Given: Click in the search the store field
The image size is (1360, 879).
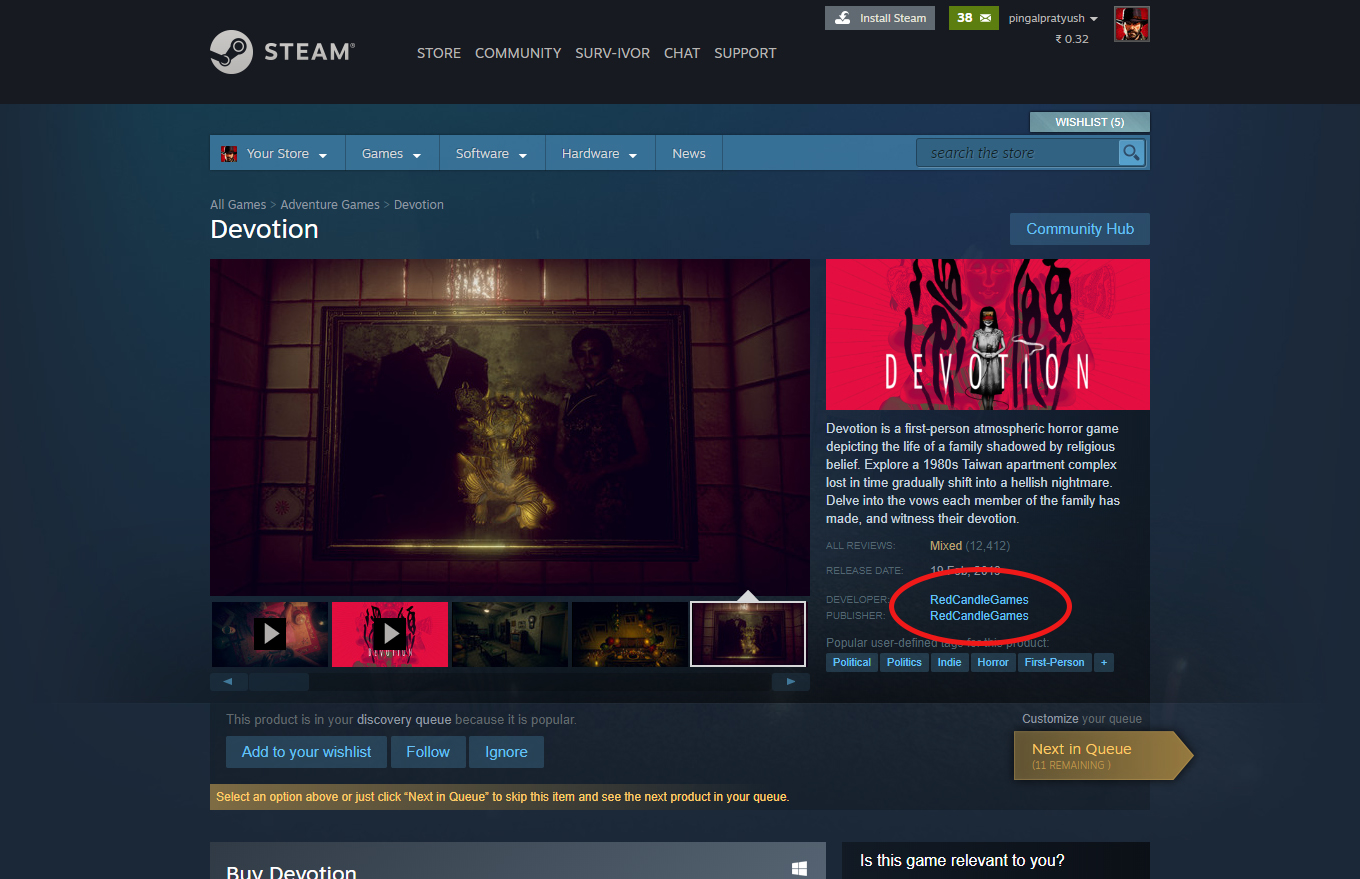Looking at the screenshot, I should pyautogui.click(x=1017, y=153).
